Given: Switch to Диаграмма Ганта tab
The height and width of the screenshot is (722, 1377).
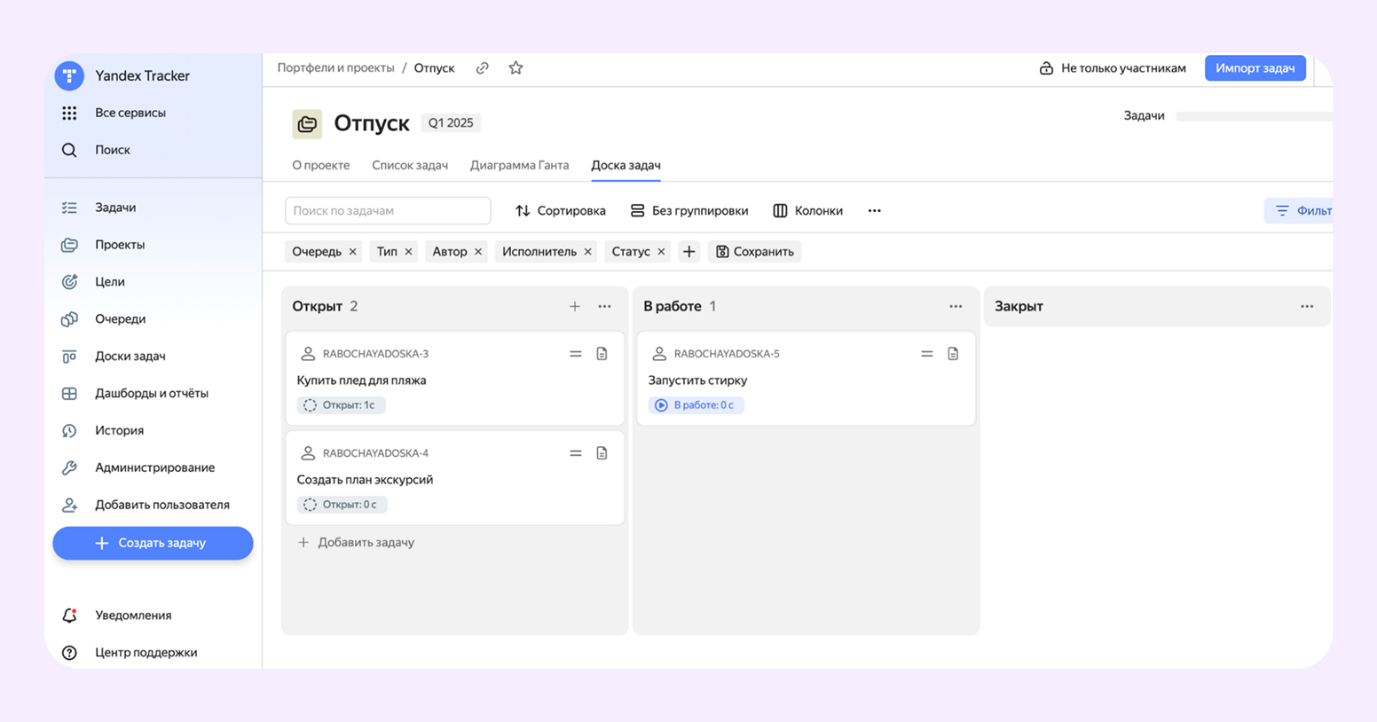Looking at the screenshot, I should [x=519, y=165].
